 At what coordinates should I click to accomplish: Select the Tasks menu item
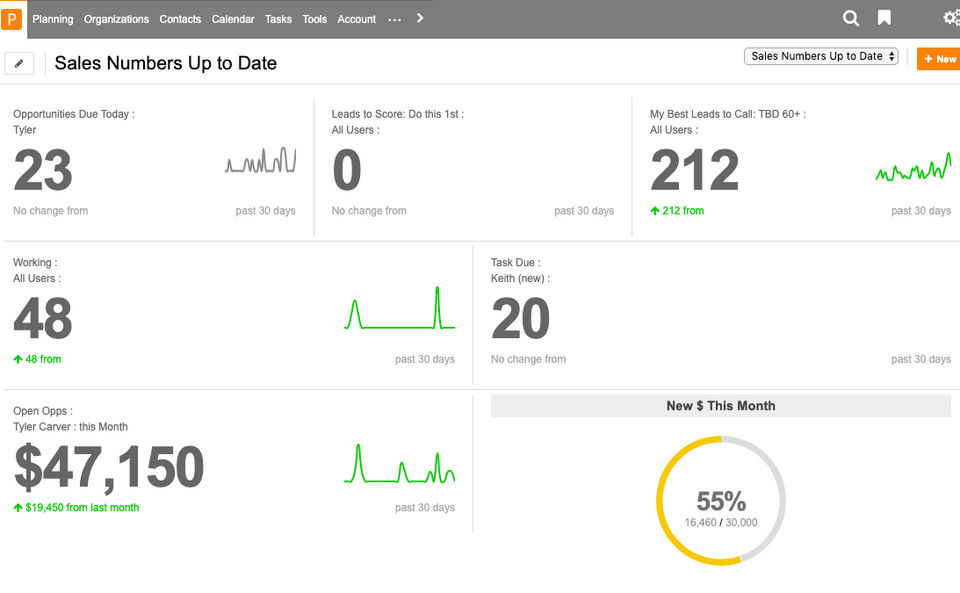pyautogui.click(x=279, y=19)
